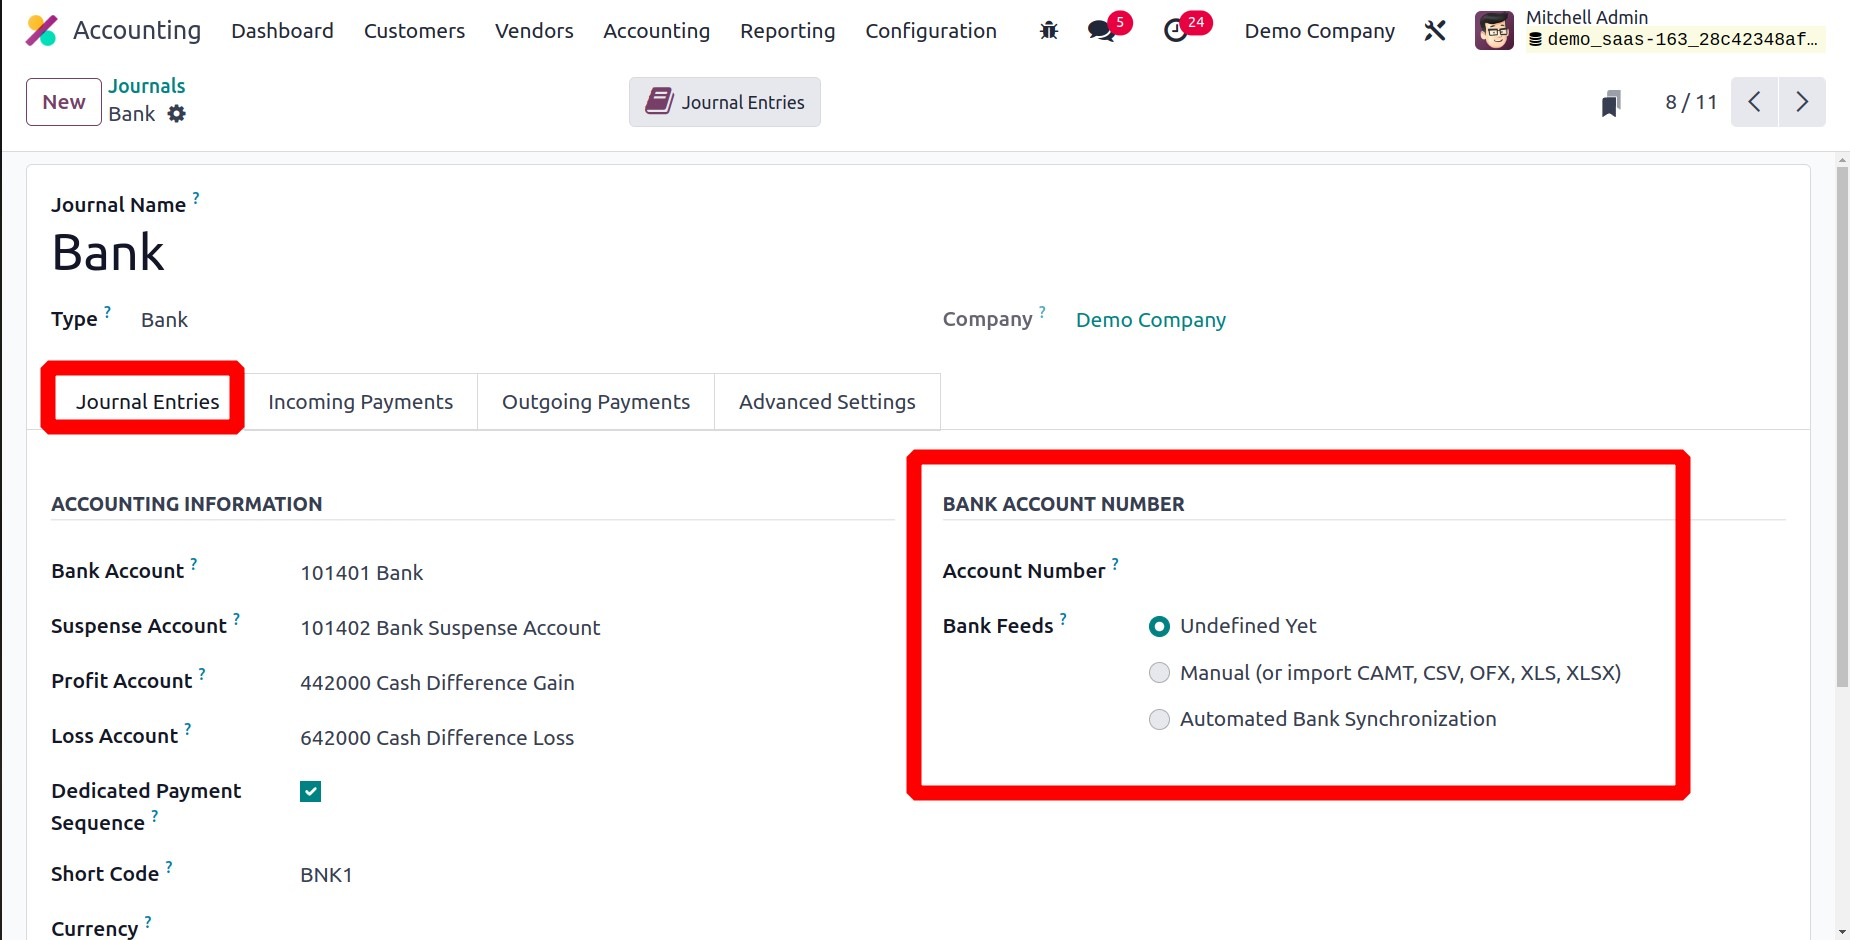Click Mitchell Admin's avatar picture
Viewport: 1850px width, 940px height.
[x=1494, y=31]
